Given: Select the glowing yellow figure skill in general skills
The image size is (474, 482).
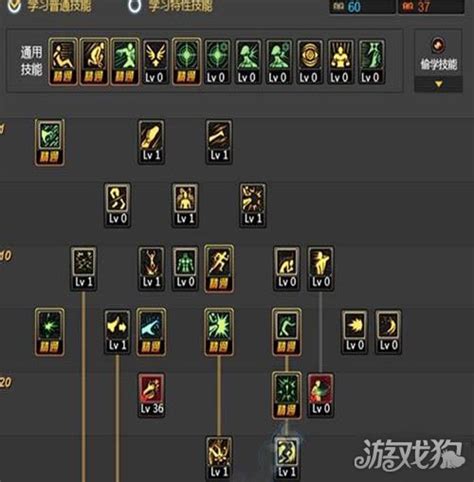Looking at the screenshot, I should coord(340,62).
